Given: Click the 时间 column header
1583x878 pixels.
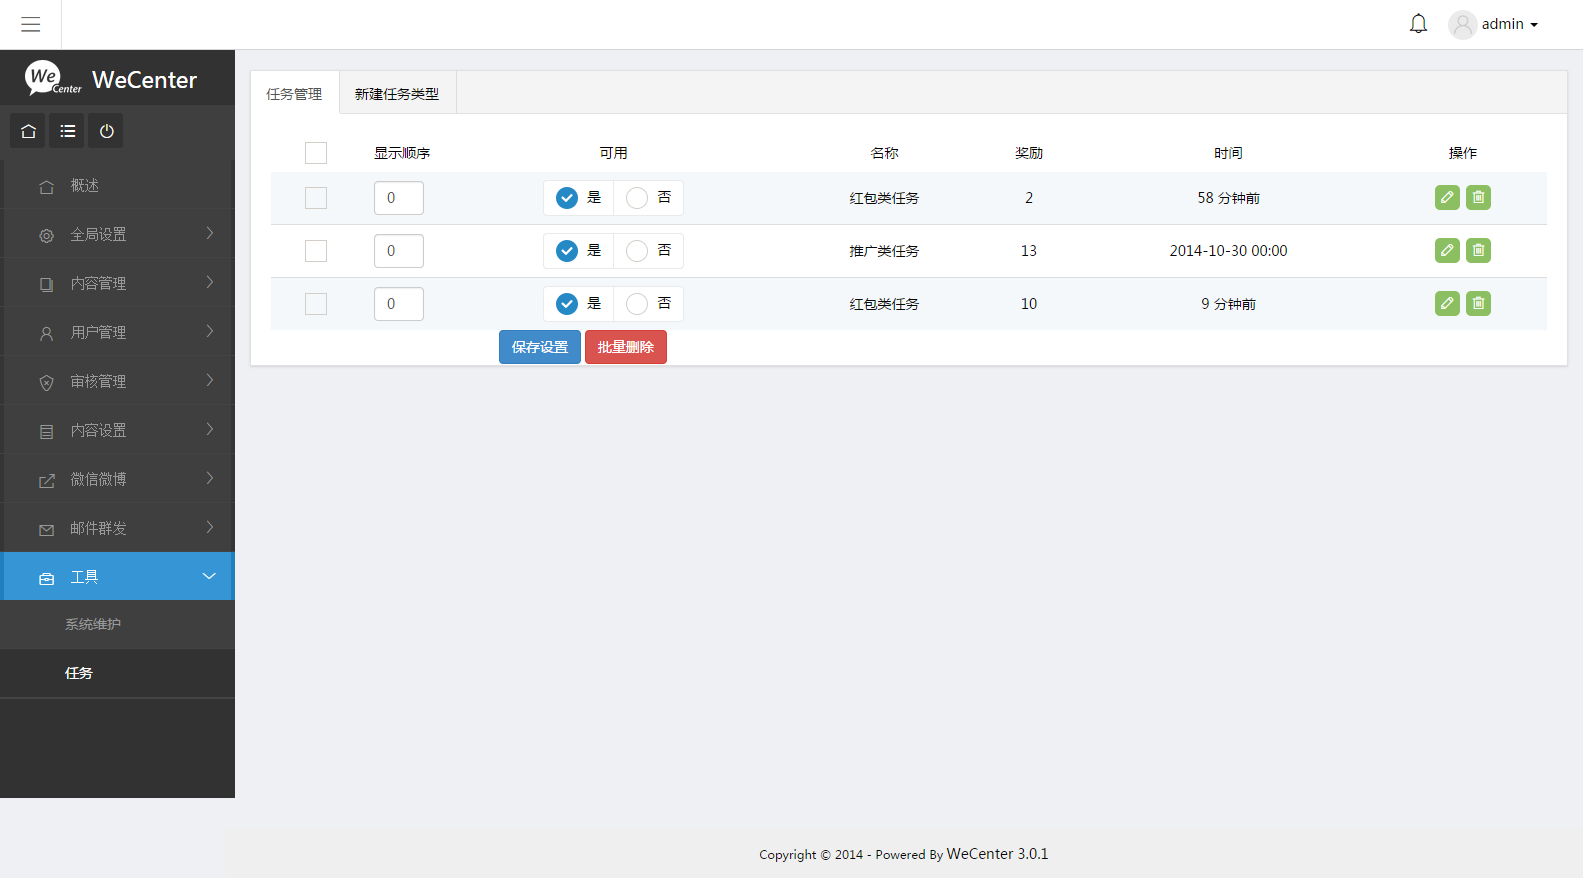Looking at the screenshot, I should (1228, 153).
